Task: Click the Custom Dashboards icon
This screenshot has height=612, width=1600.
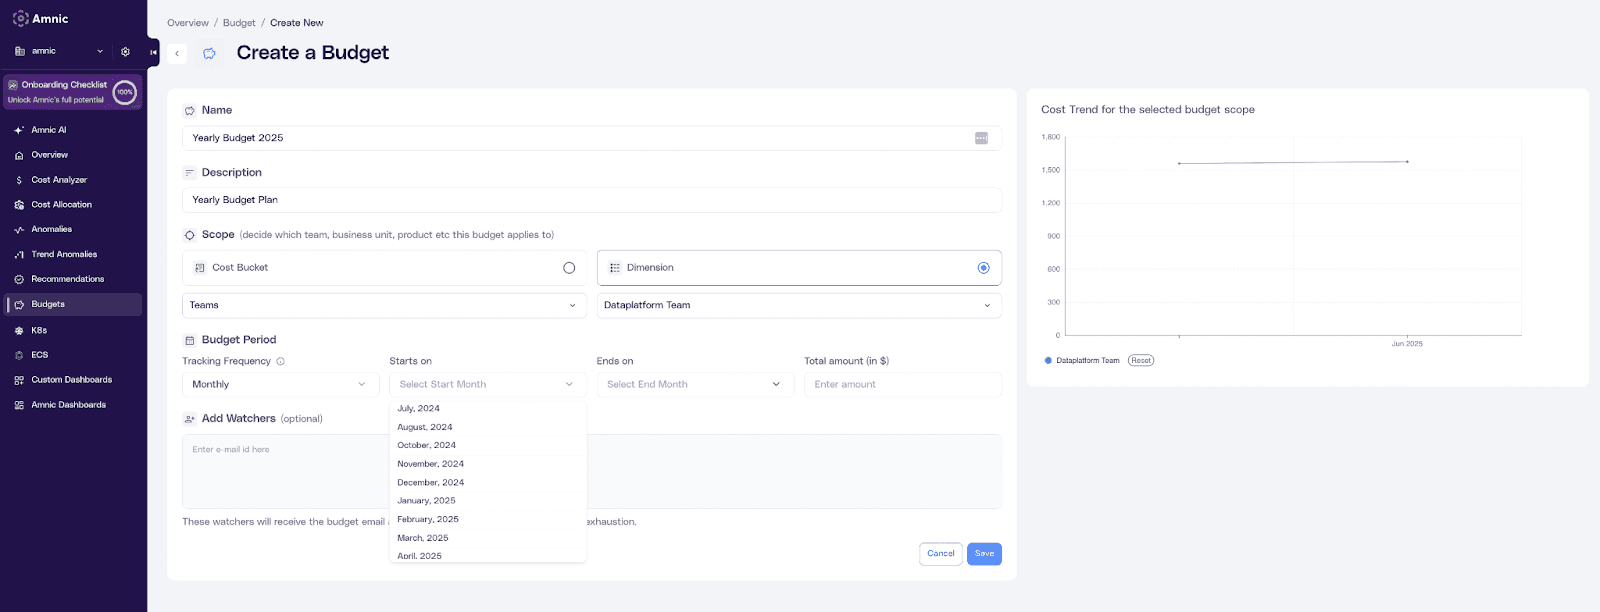Action: pos(19,380)
